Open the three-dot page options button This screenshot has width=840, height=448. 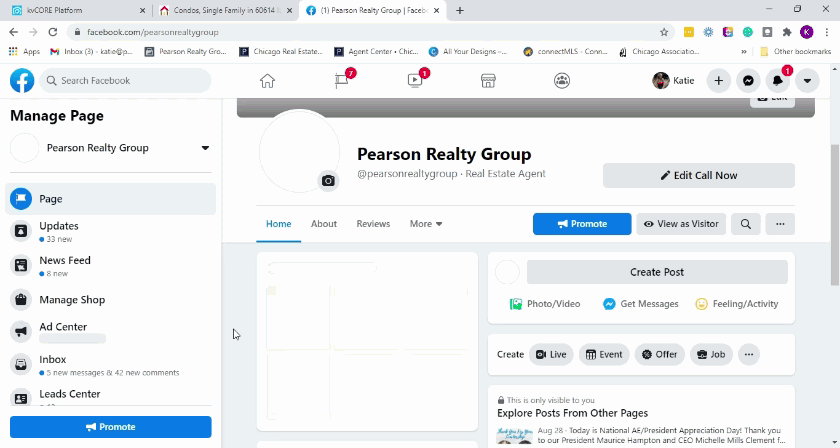(x=780, y=224)
